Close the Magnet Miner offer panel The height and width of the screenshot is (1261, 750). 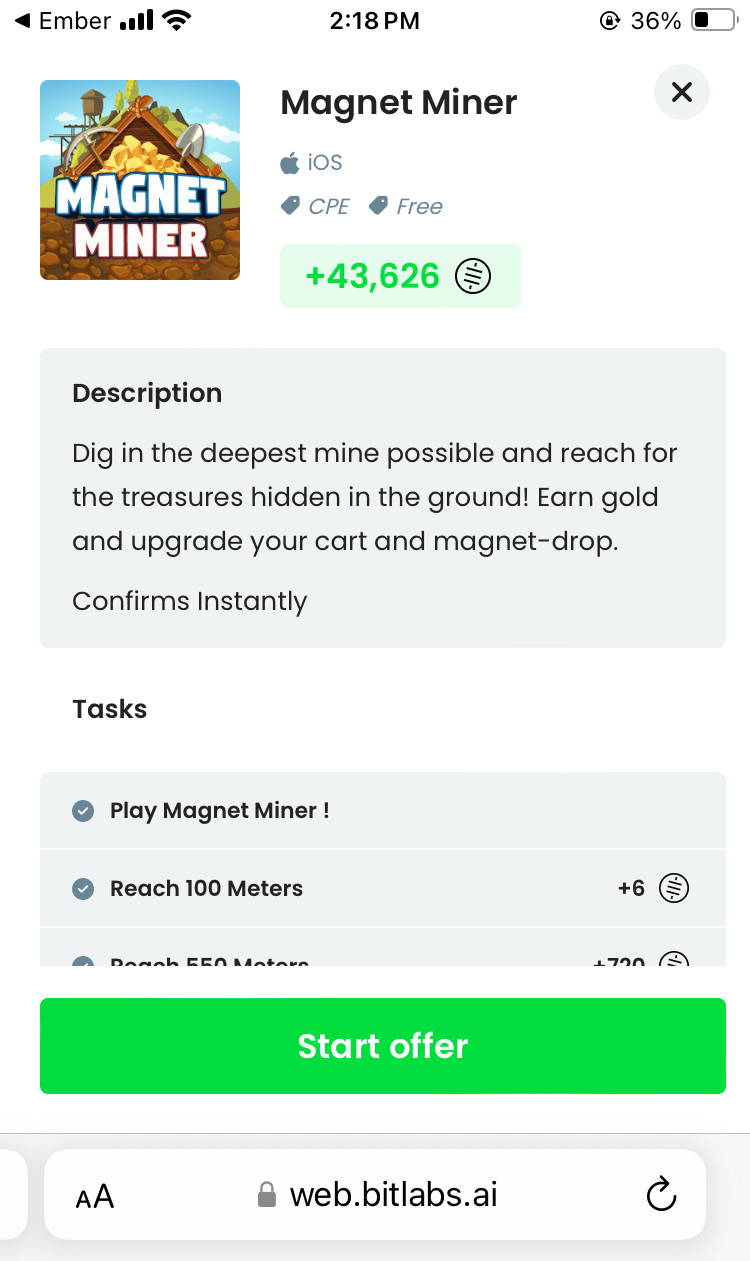click(x=682, y=93)
